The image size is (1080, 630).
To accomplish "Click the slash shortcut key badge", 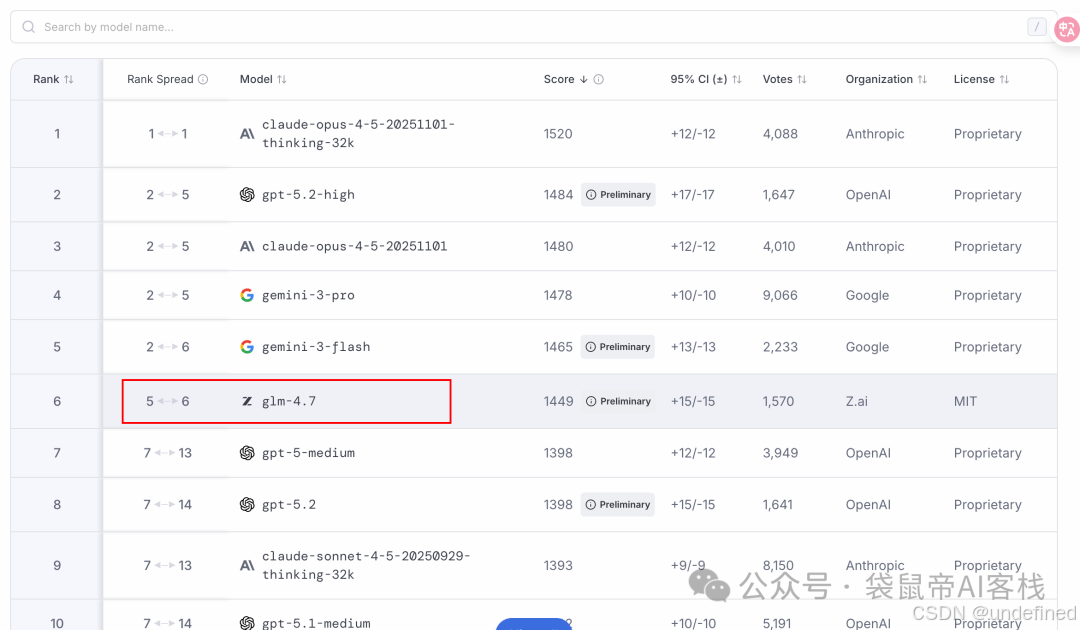I will point(1037,27).
